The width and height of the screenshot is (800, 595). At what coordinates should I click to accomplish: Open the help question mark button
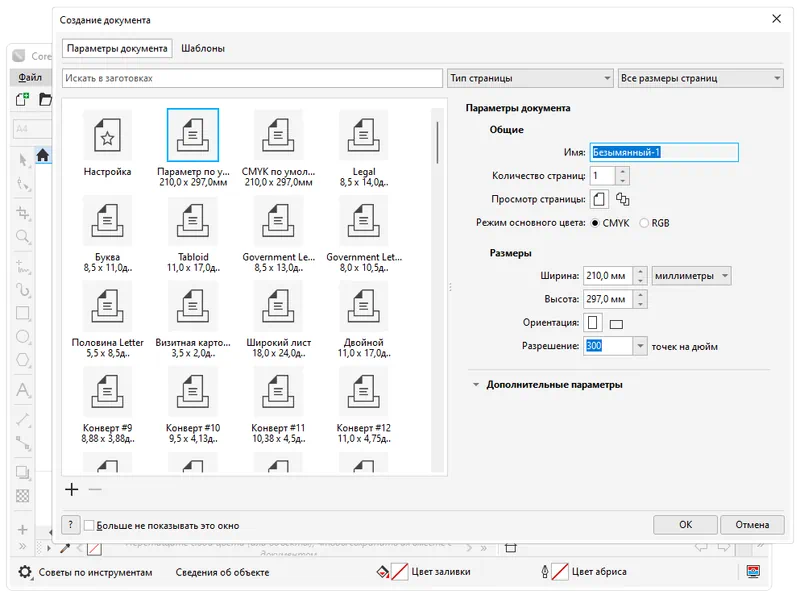point(71,525)
